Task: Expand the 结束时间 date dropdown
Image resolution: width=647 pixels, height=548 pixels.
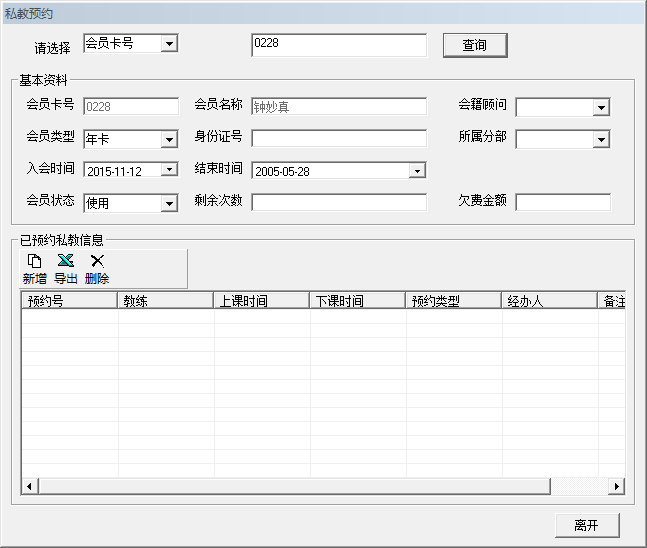Action: click(x=417, y=171)
